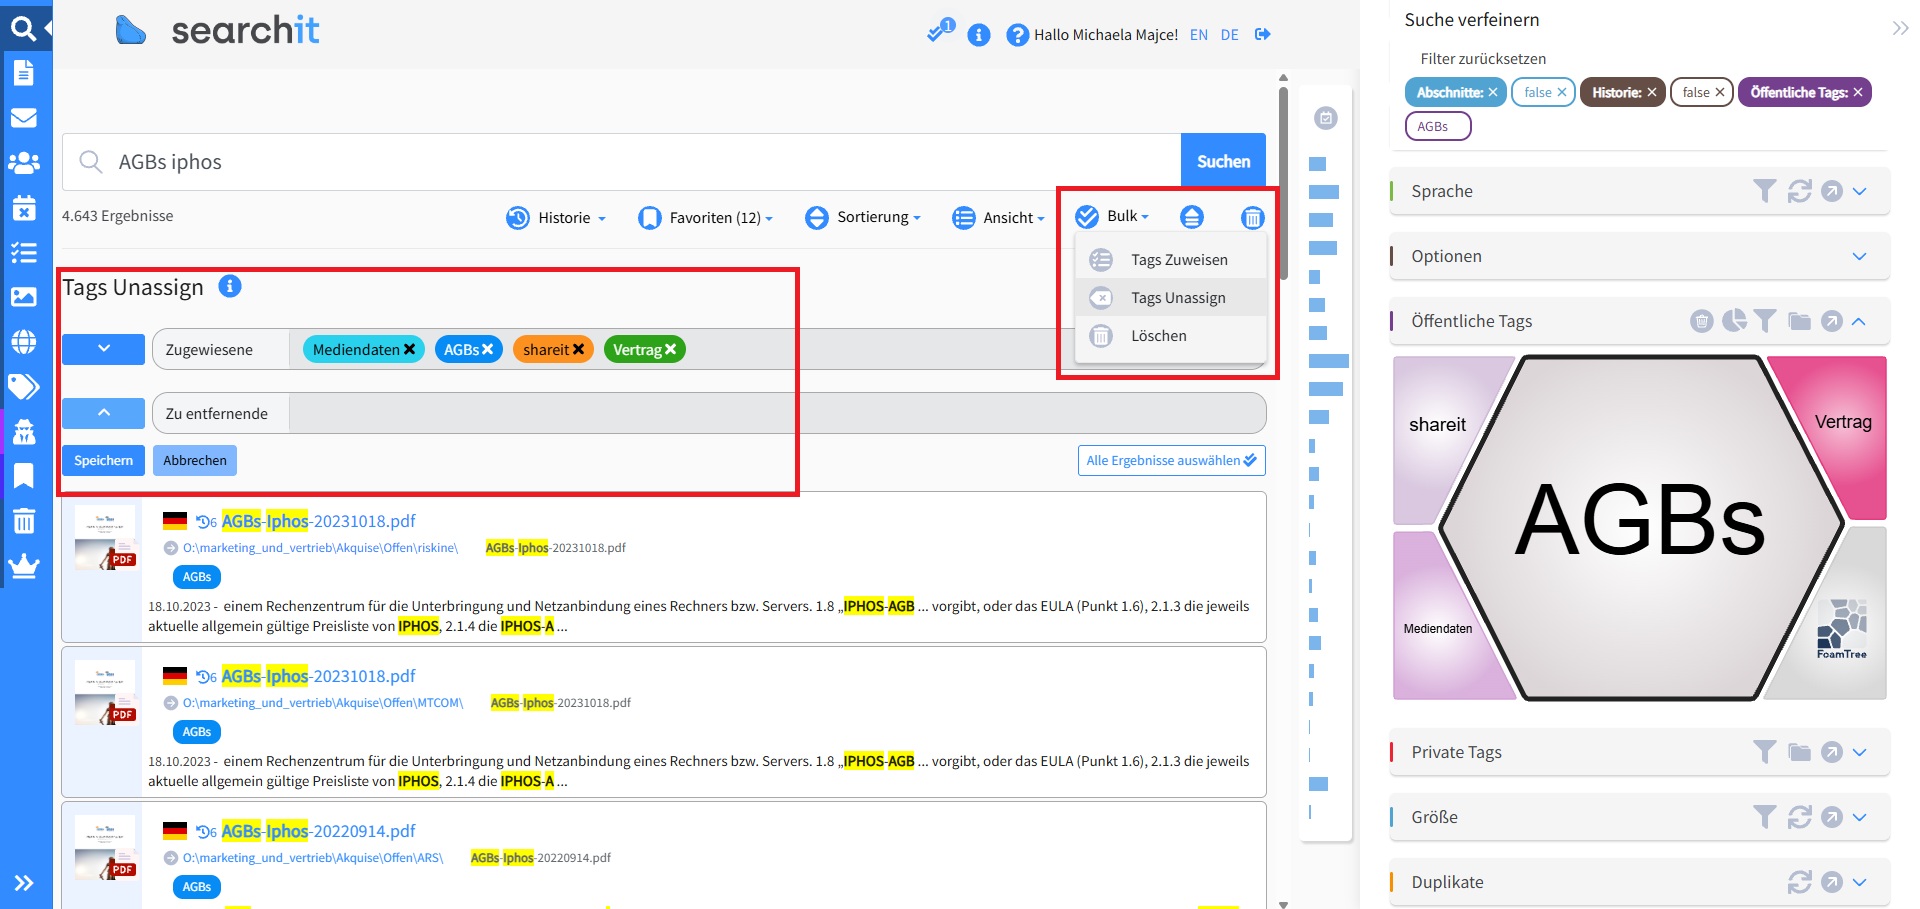The height and width of the screenshot is (909, 1920).
Task: Open the tags icon in left sidebar
Action: 24,386
